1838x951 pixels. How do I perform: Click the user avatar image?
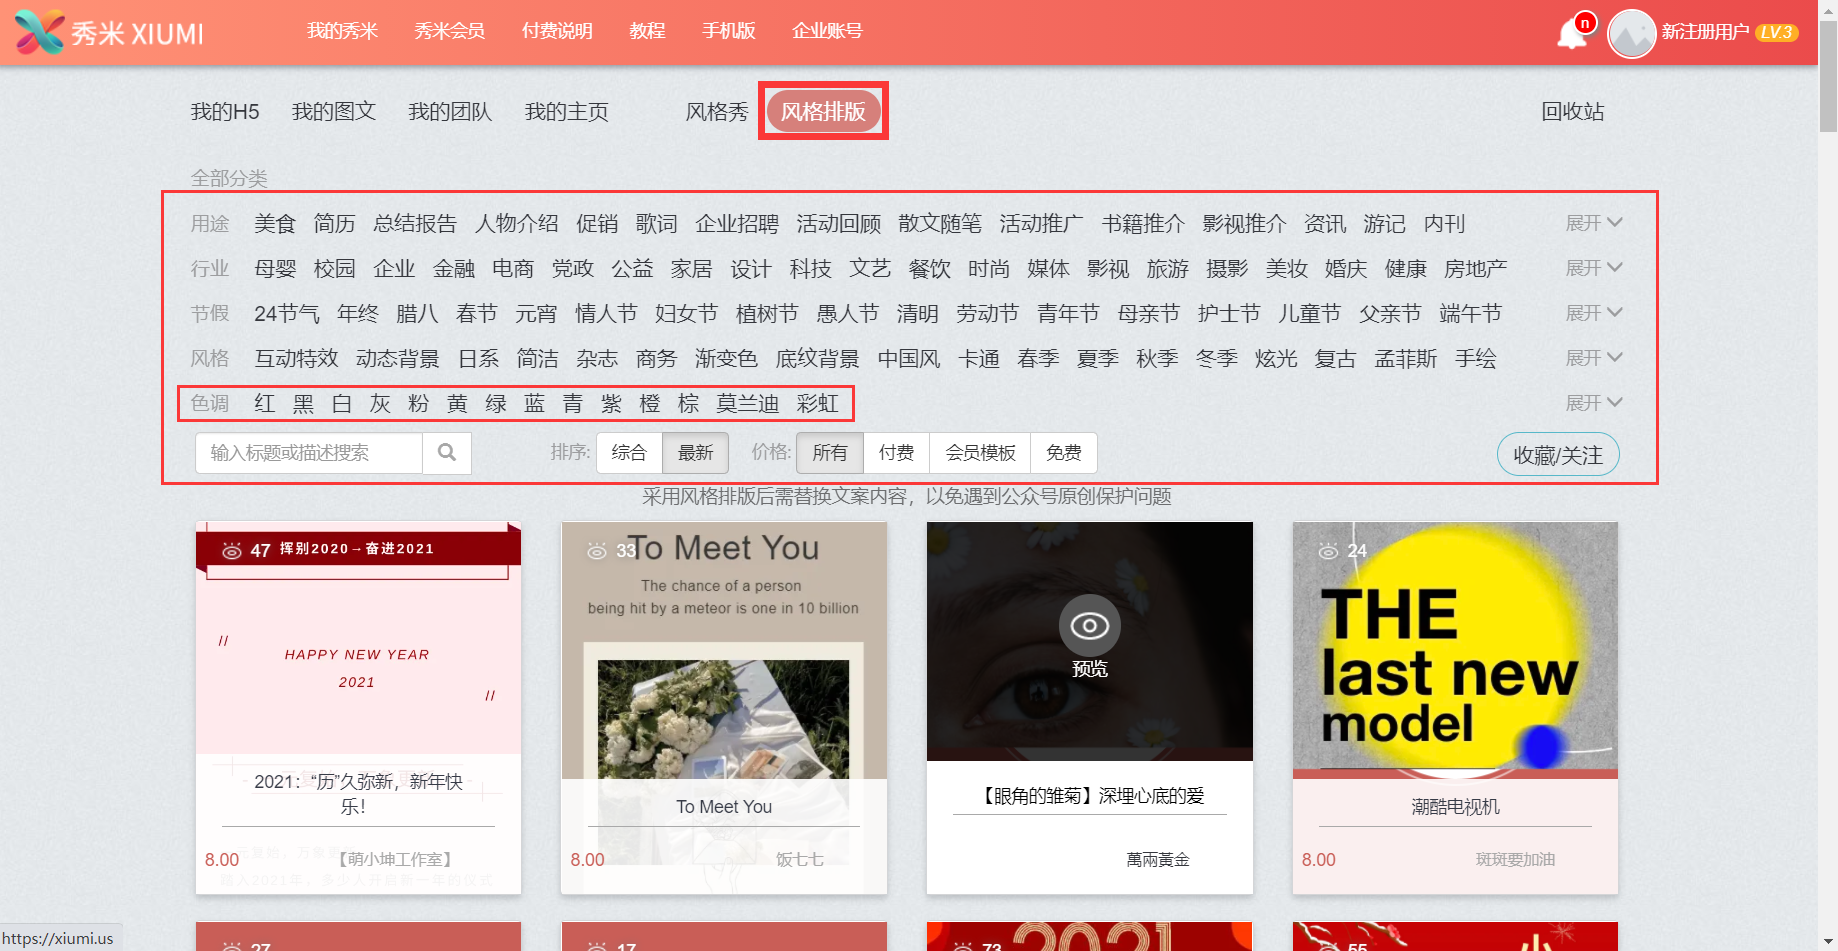pyautogui.click(x=1630, y=31)
